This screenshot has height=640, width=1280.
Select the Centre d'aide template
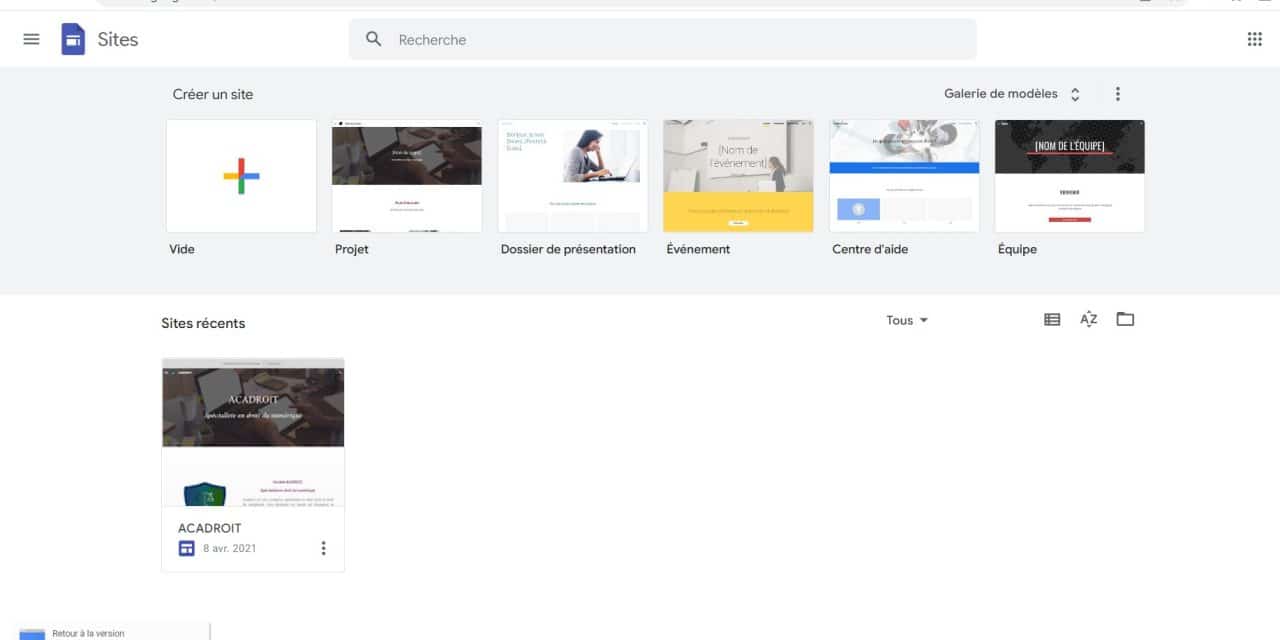point(904,176)
